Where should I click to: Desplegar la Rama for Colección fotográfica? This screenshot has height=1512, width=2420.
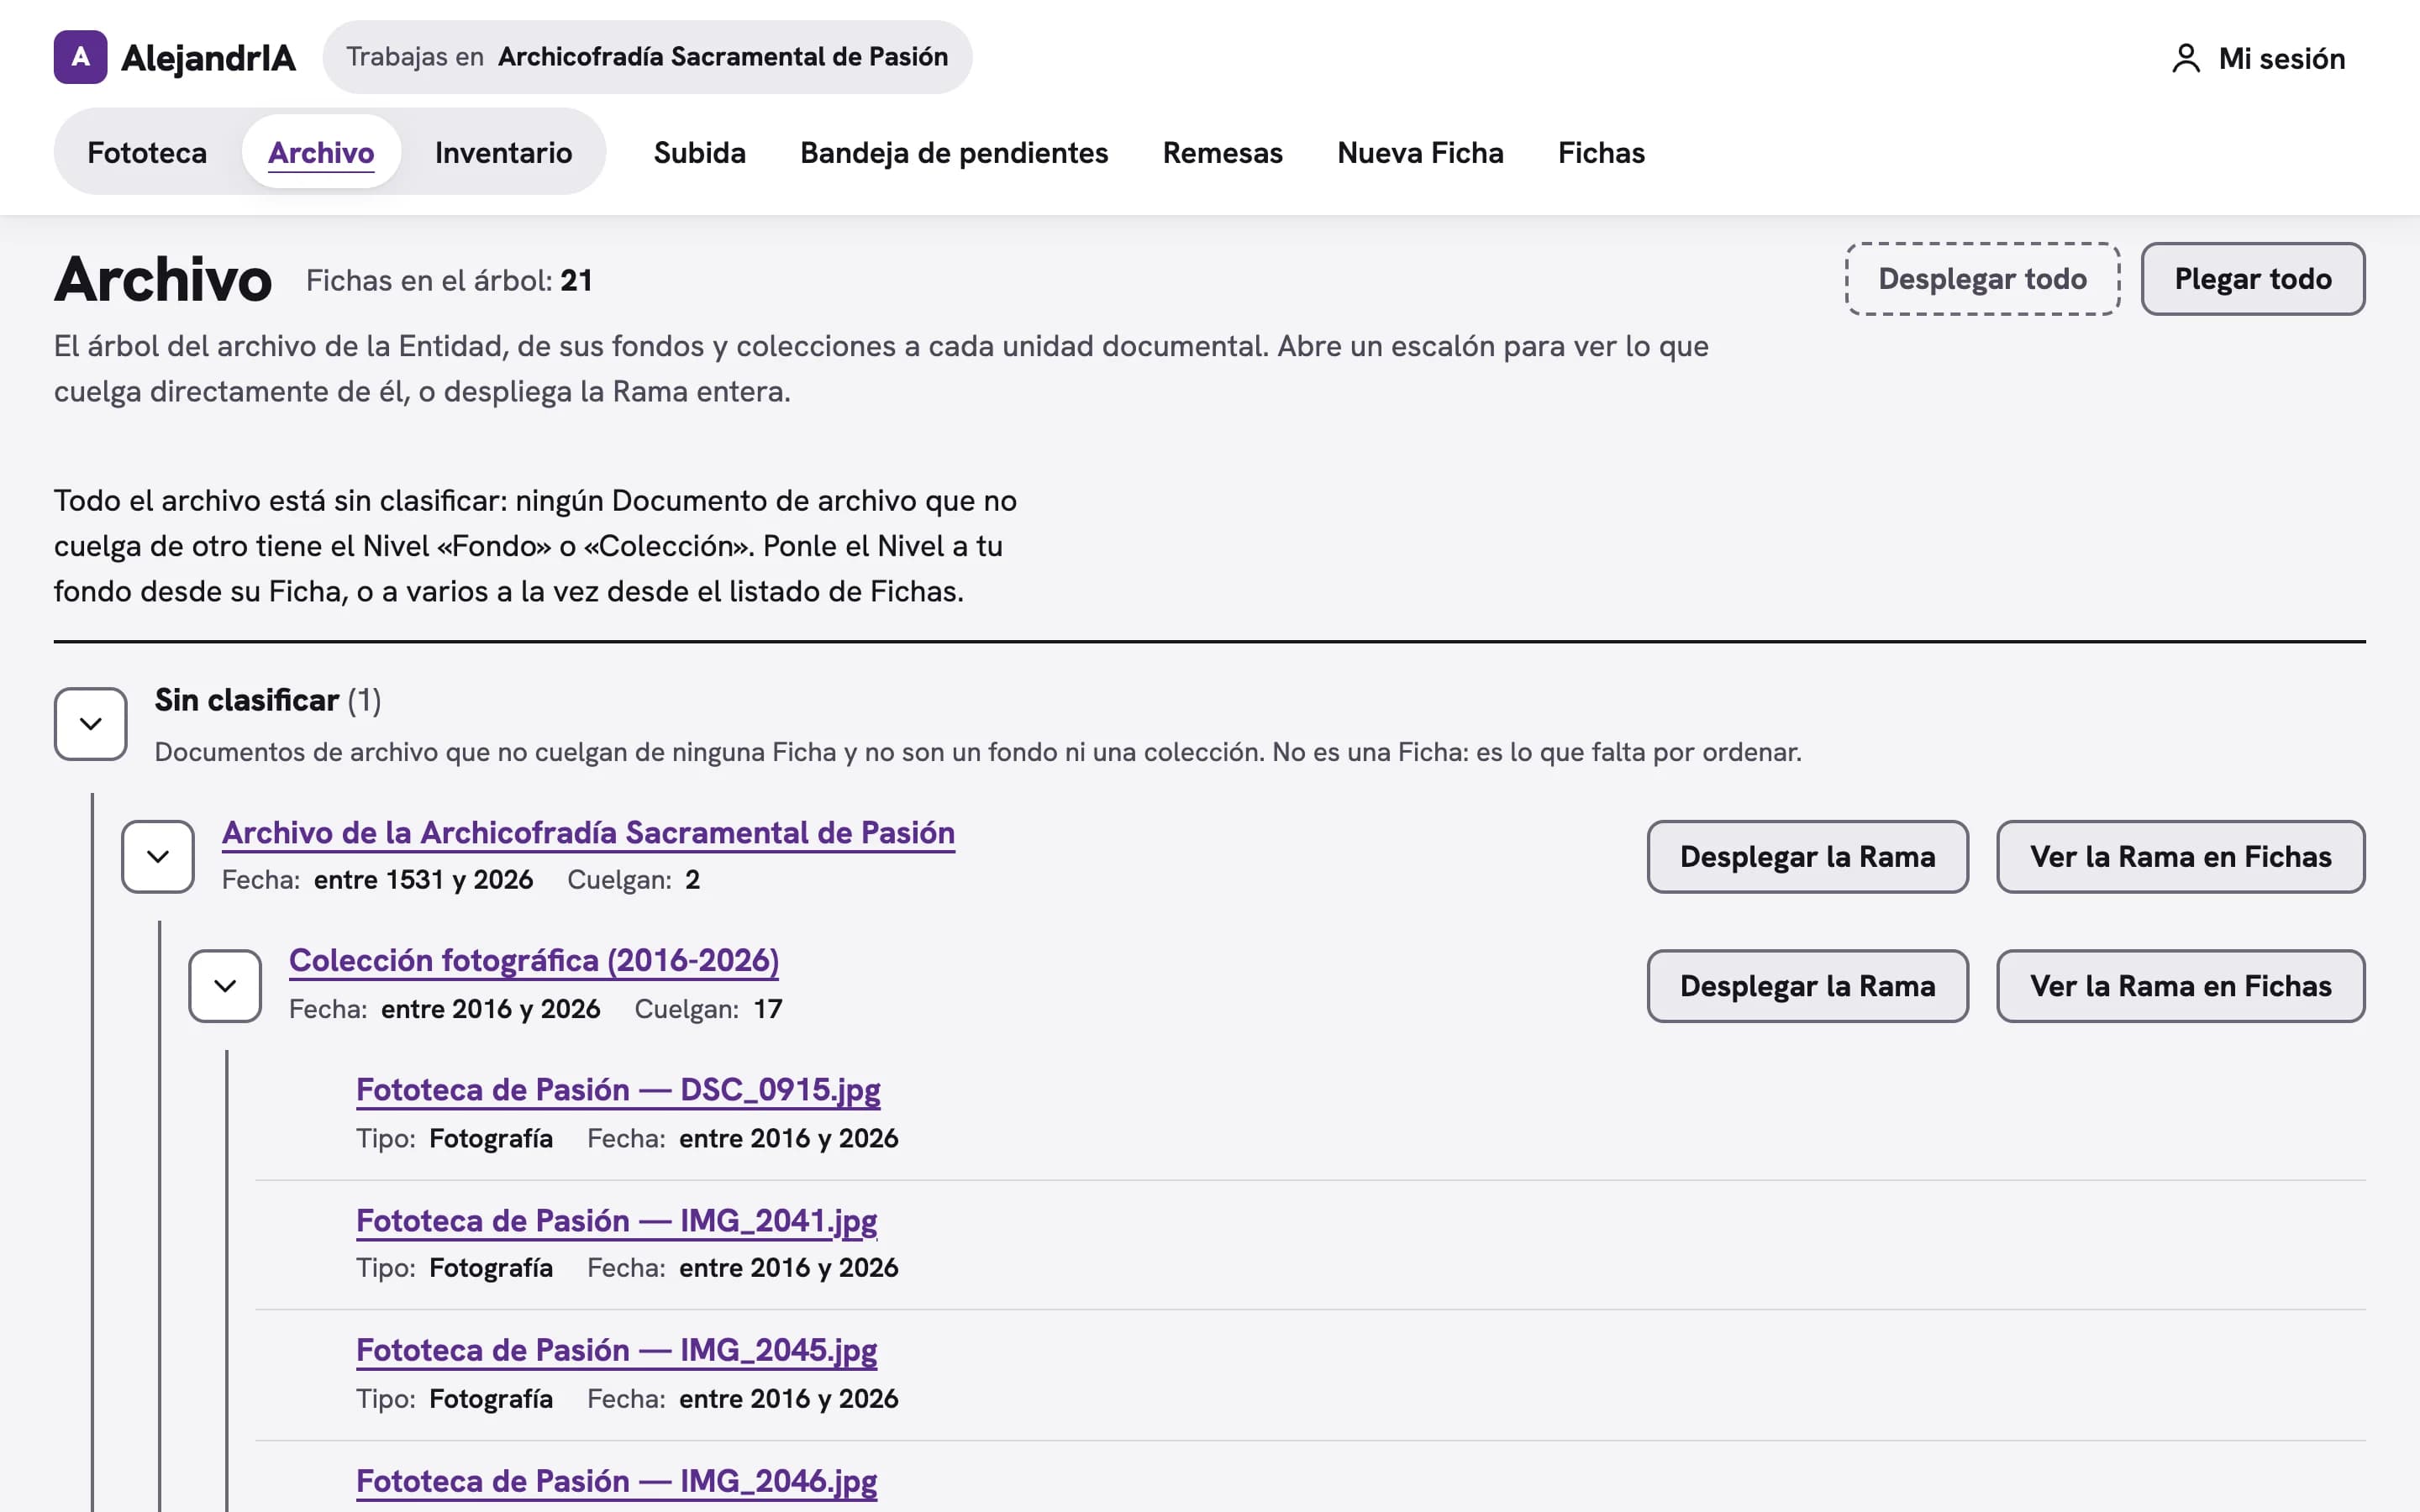1807,986
